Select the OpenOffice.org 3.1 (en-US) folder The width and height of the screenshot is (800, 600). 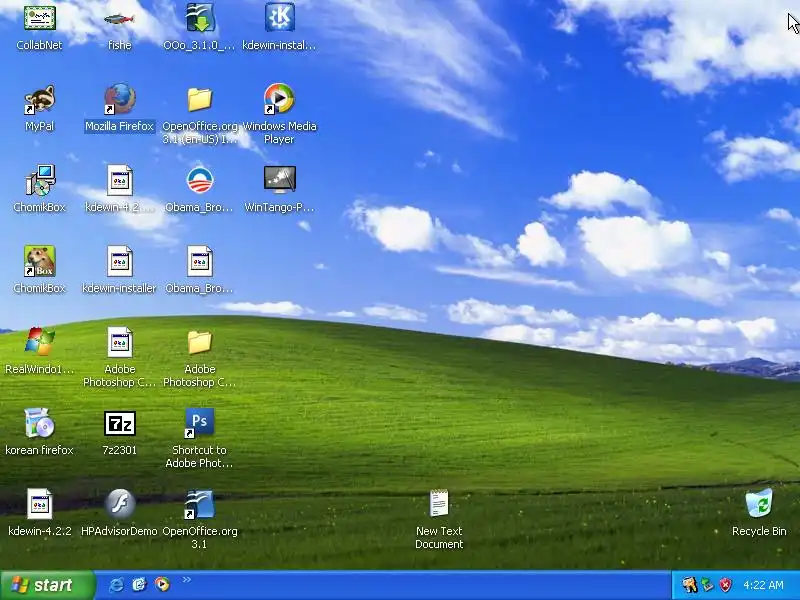pos(199,99)
